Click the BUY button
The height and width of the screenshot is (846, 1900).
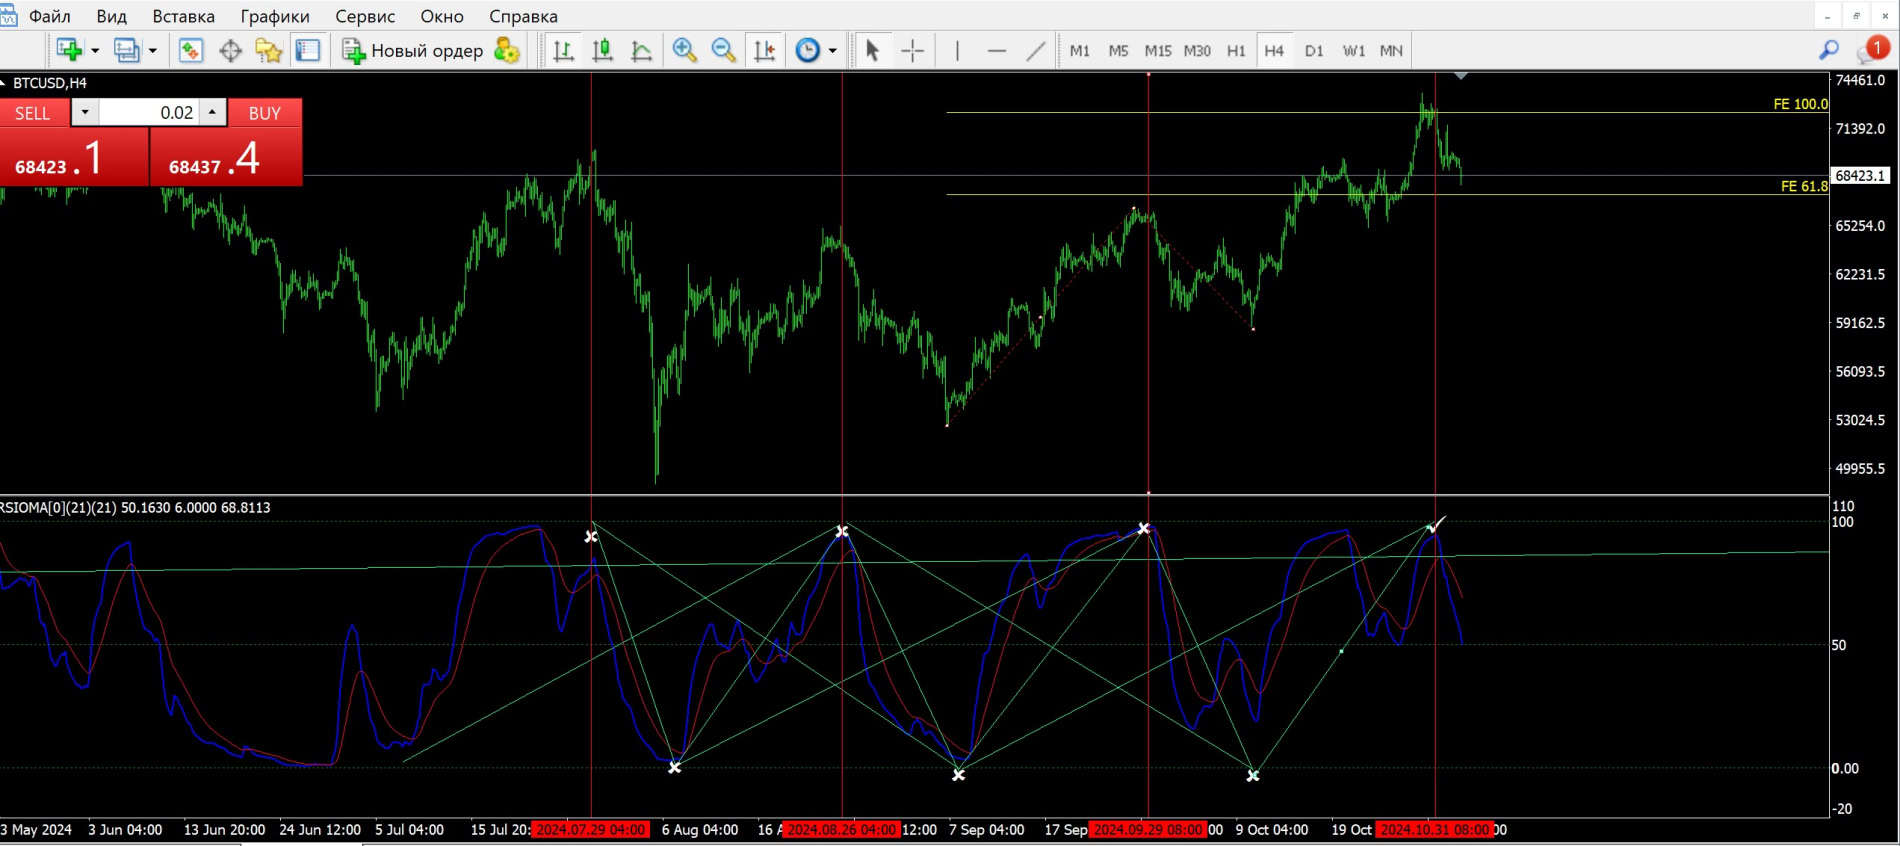[265, 113]
